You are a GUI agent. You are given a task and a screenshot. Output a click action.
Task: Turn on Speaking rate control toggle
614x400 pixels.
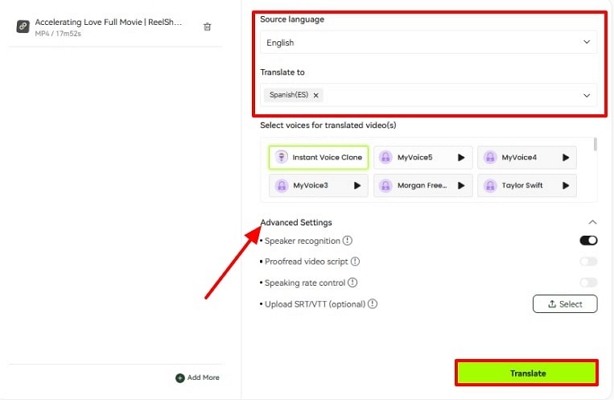coord(589,282)
